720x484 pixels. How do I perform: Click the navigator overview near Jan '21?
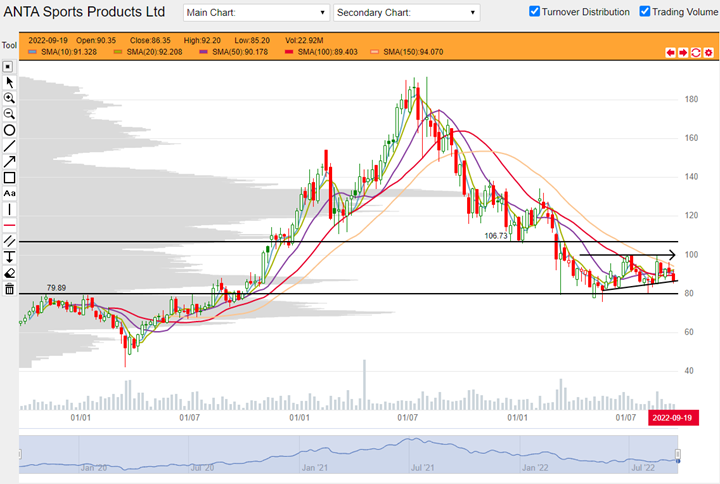(x=315, y=467)
